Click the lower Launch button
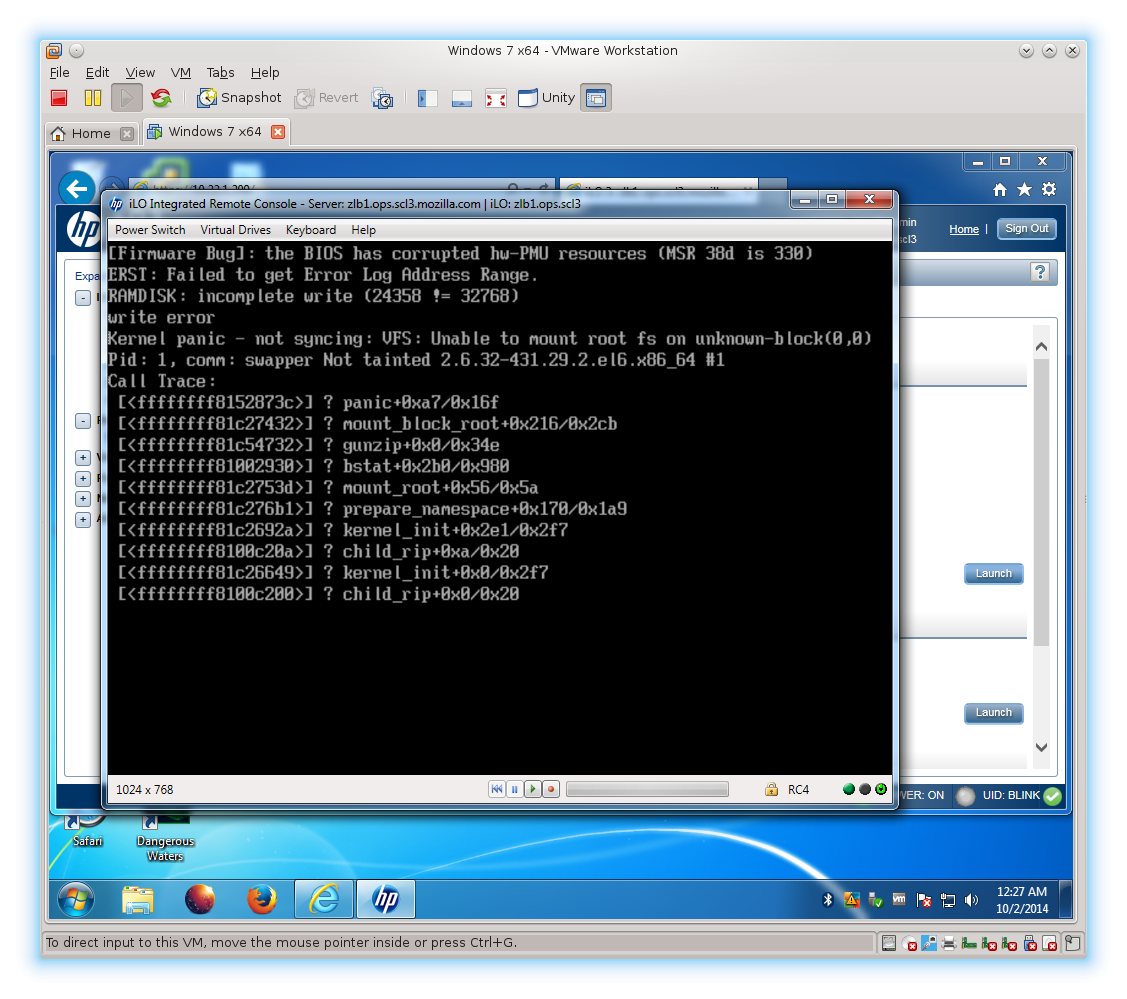This screenshot has width=1127, height=999. pyautogui.click(x=993, y=713)
